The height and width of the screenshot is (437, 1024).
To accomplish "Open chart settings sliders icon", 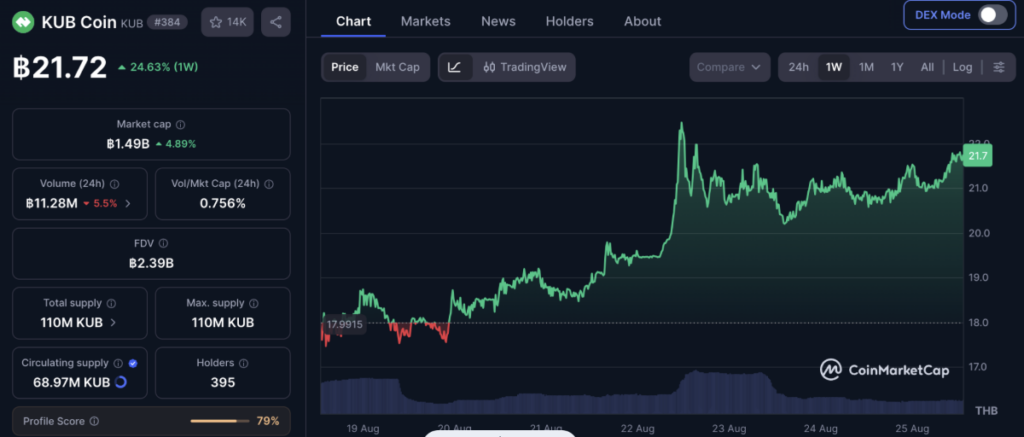I will tap(999, 67).
